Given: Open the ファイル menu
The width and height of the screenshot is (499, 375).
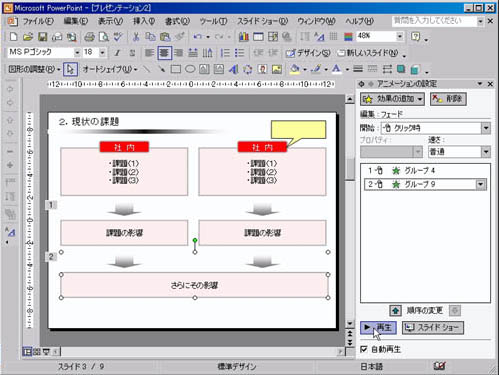Looking at the screenshot, I should pos(38,21).
